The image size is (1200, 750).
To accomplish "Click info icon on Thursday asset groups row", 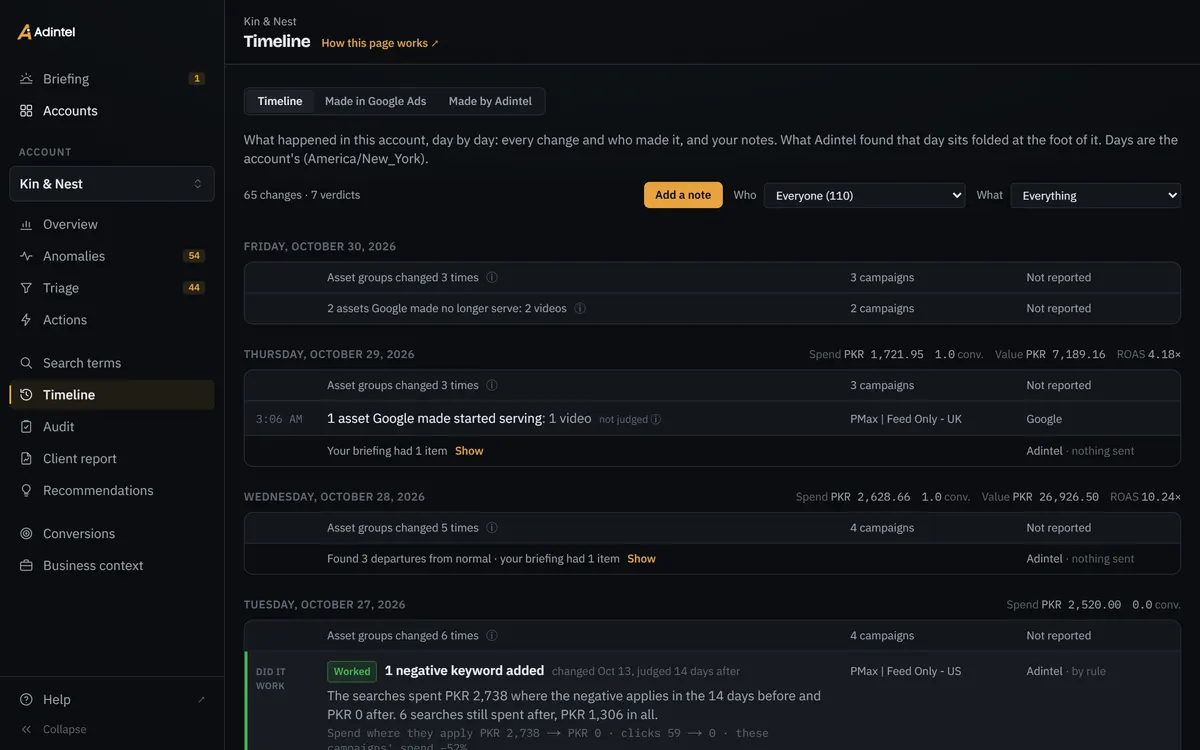I will click(x=492, y=386).
